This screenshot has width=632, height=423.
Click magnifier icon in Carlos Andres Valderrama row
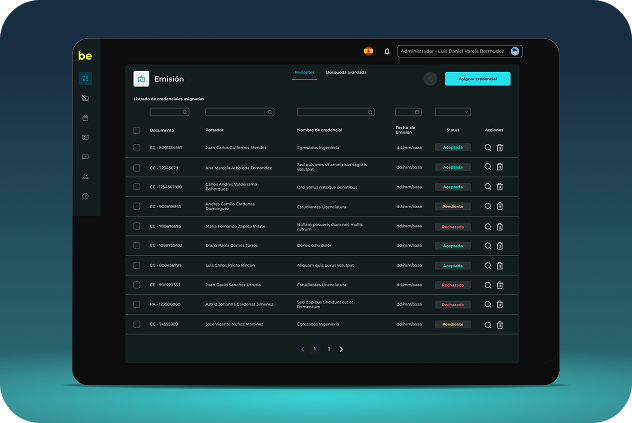coord(488,187)
